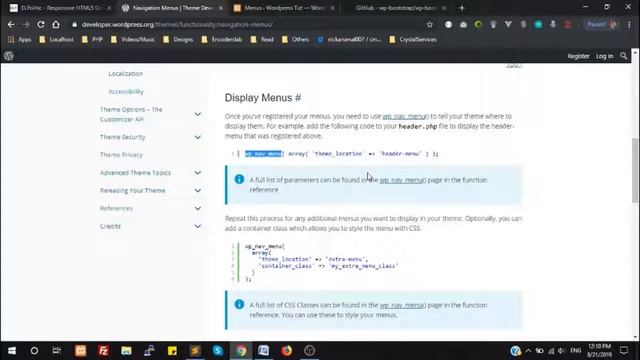The width and height of the screenshot is (640, 360).
Task: Switch to GitHub wp-bootstrap tab
Action: [x=396, y=8]
